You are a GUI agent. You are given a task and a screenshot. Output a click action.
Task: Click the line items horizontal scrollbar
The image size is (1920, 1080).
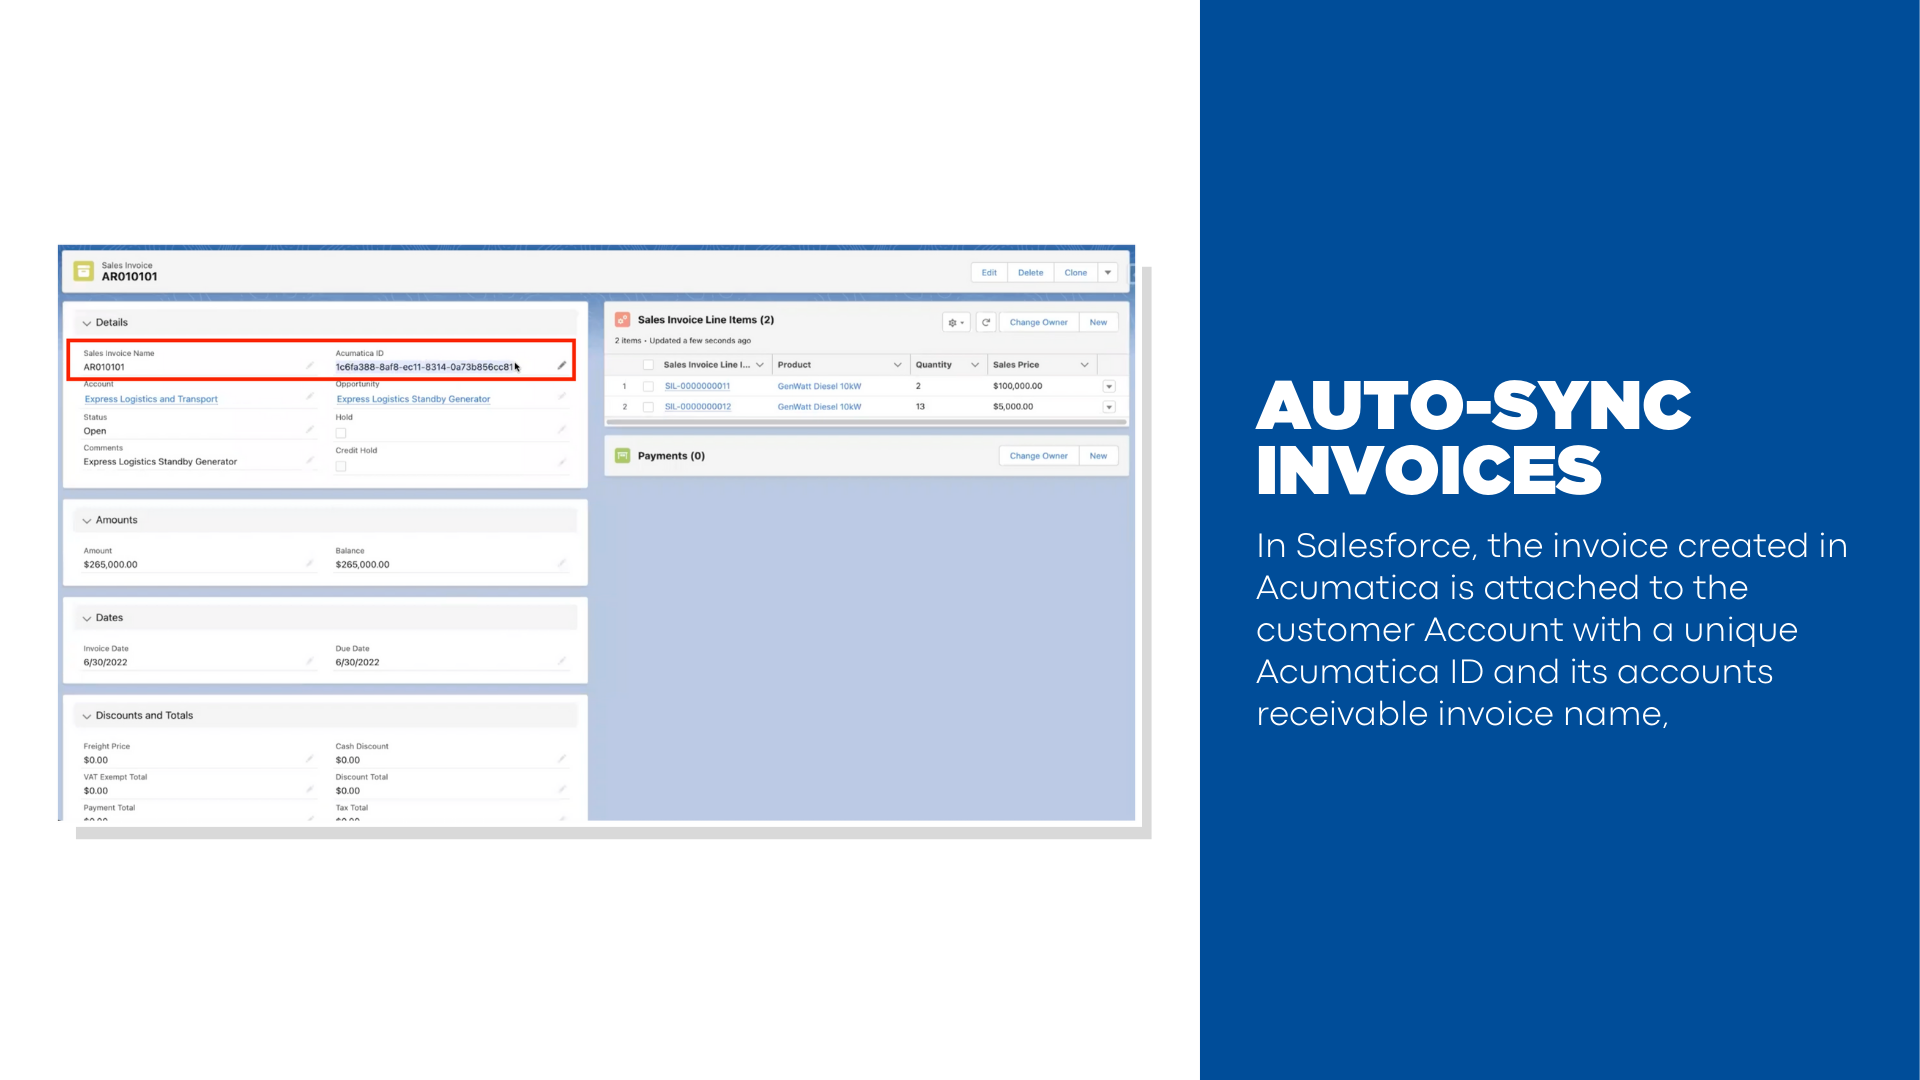click(866, 422)
